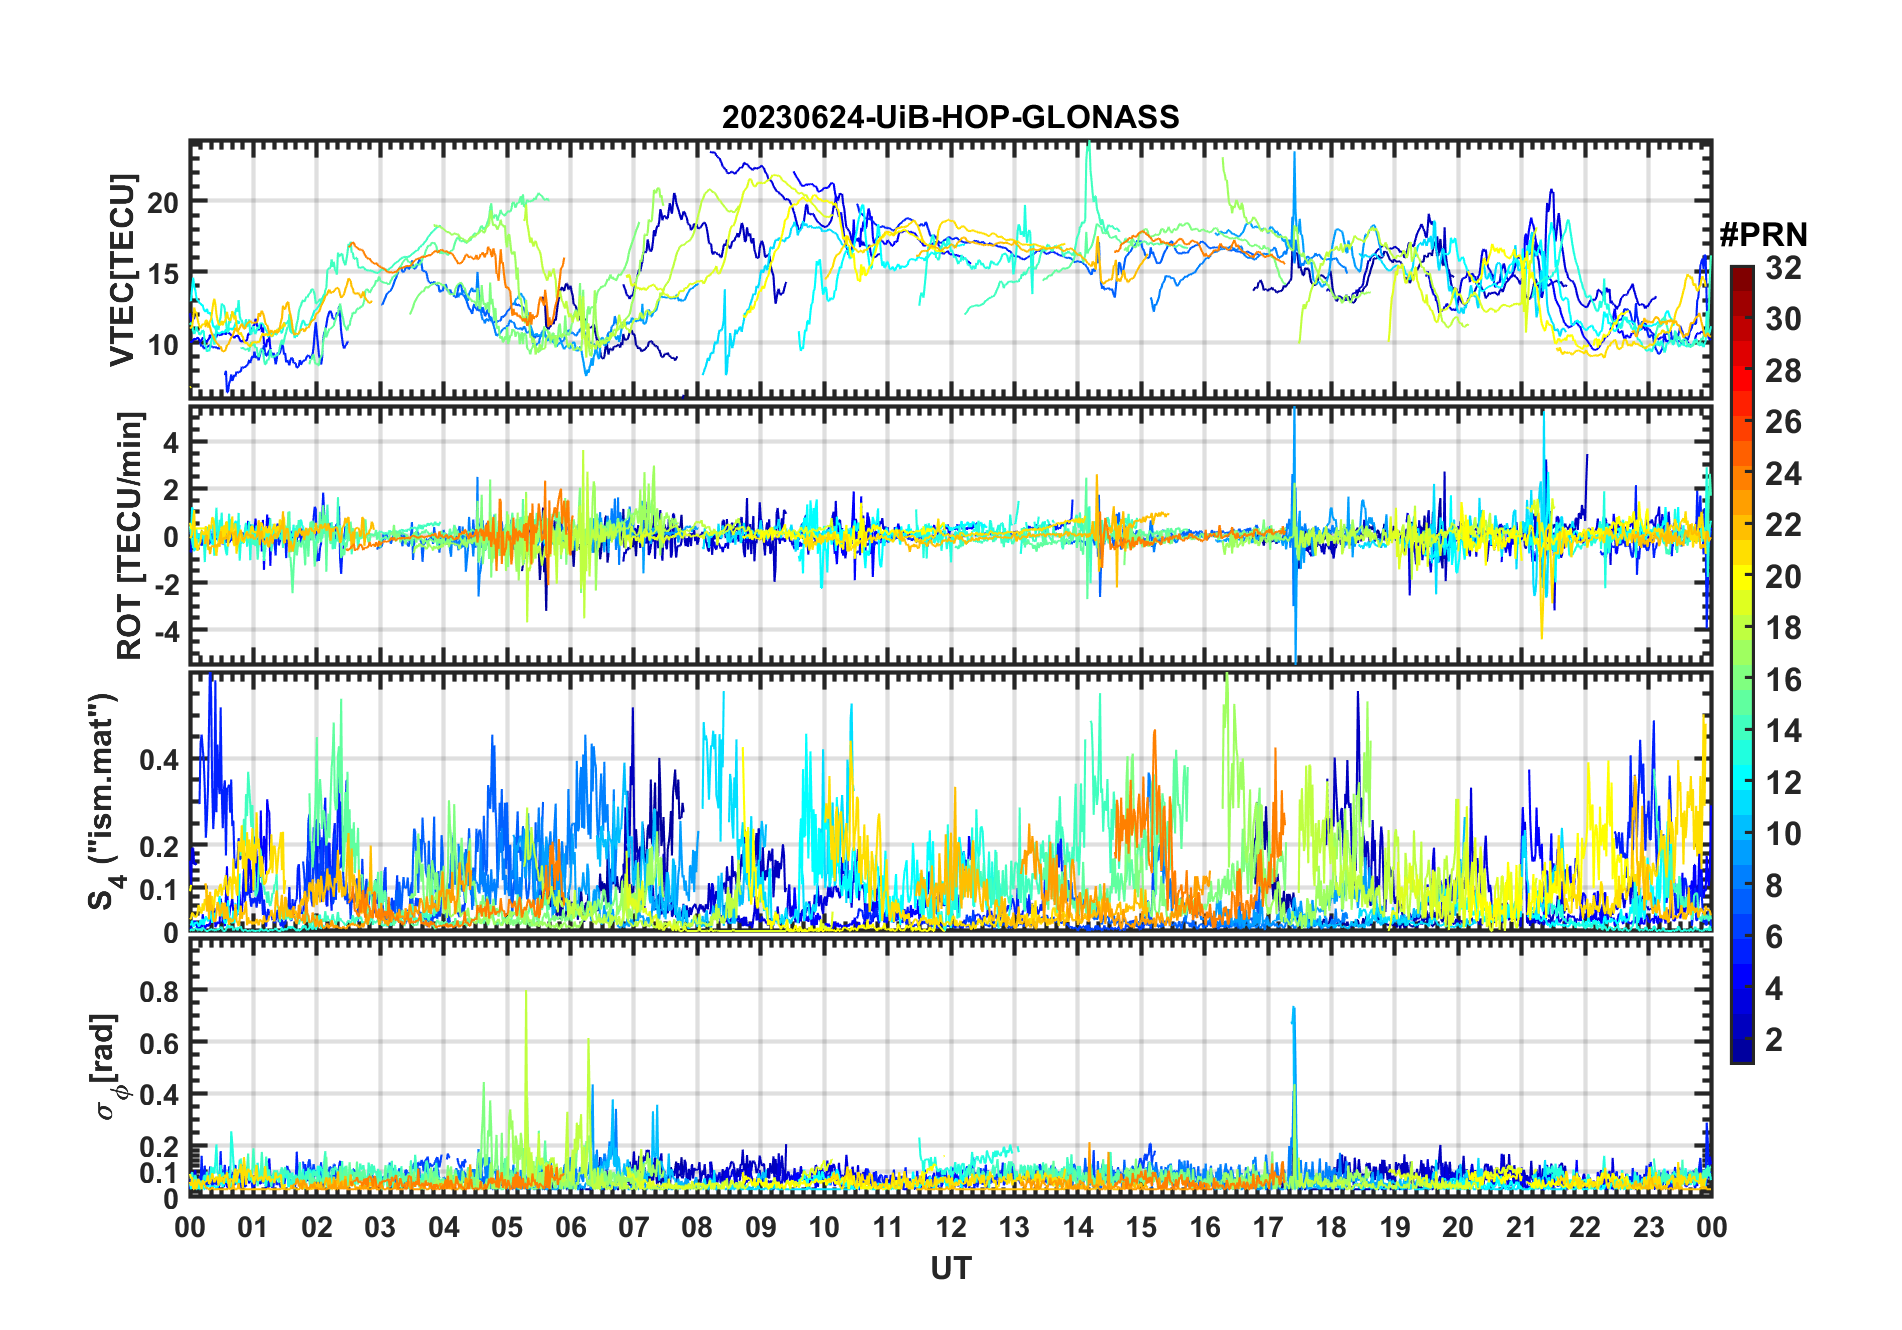Image resolution: width=1902 pixels, height=1330 pixels.
Task: Click the S4 ("ism.mat") axis label
Action: point(105,802)
